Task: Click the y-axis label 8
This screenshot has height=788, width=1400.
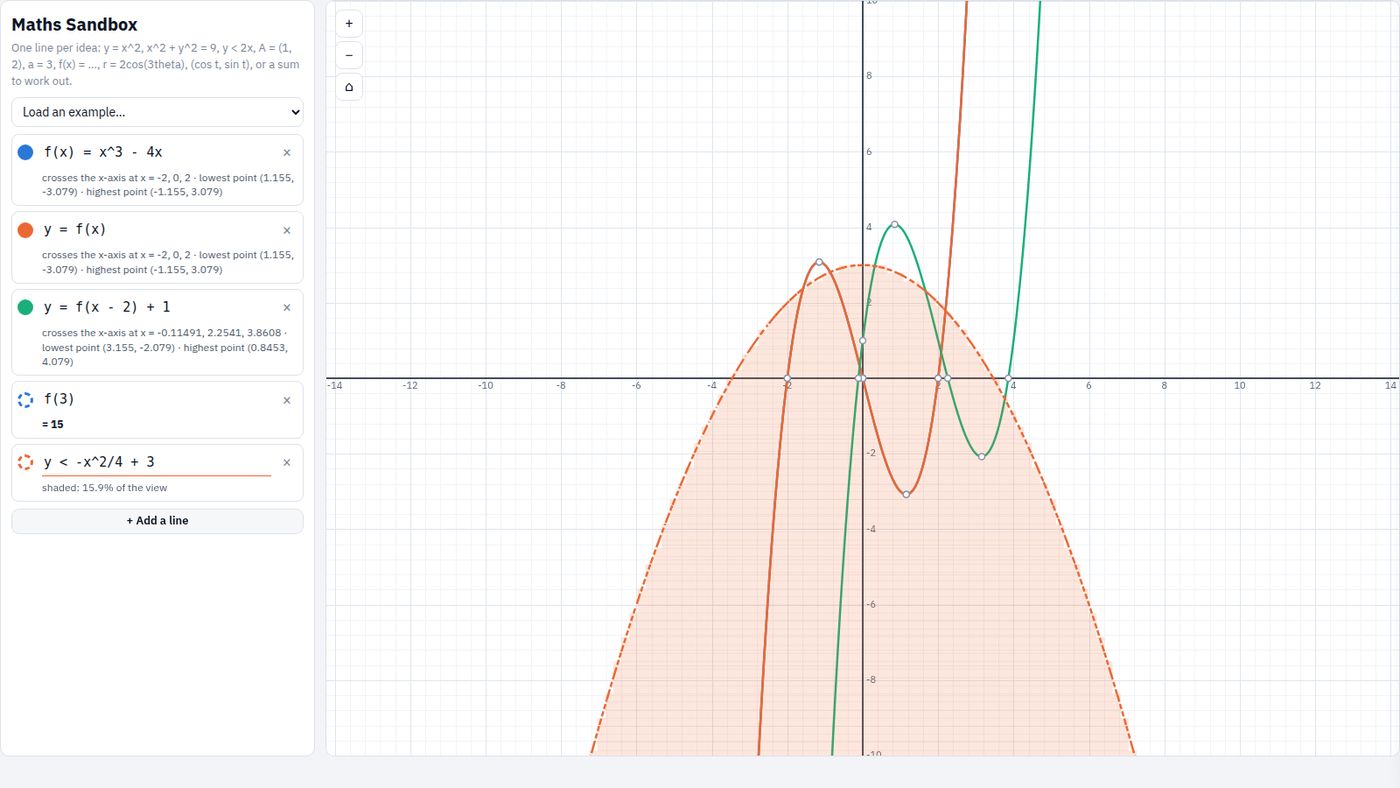Action: [869, 76]
